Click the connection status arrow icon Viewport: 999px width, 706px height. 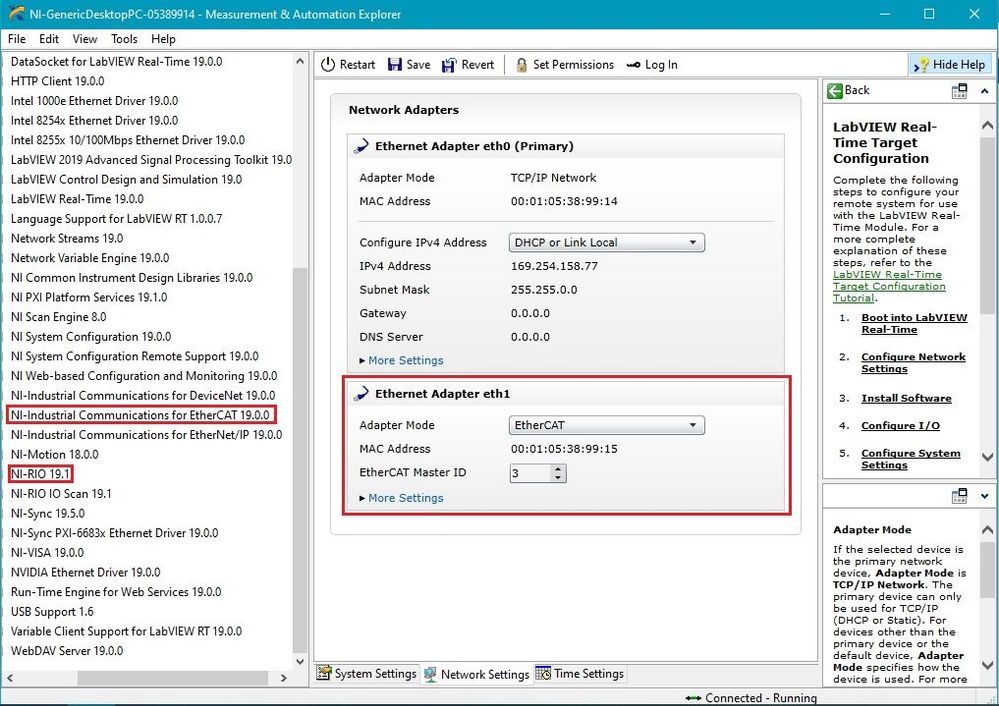tap(693, 698)
